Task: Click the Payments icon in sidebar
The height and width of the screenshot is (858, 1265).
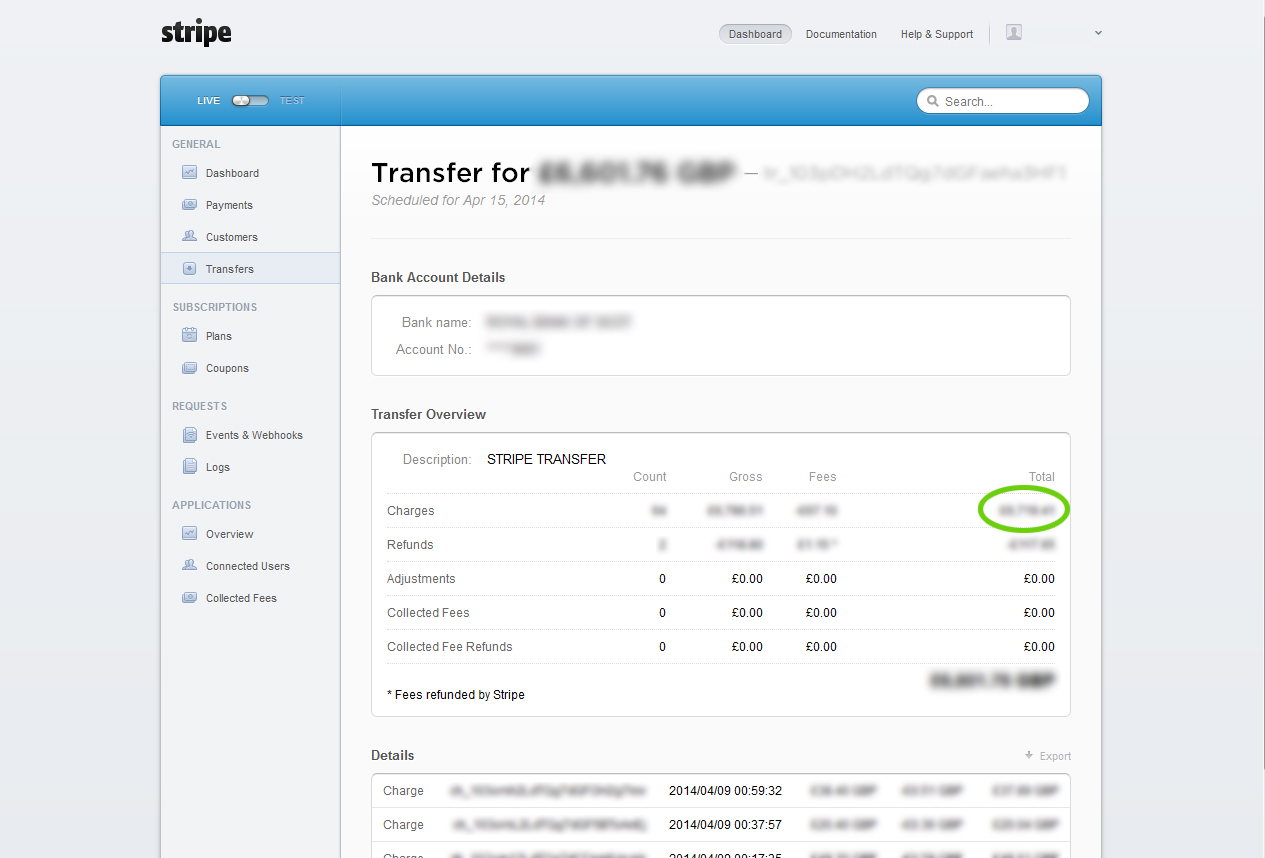Action: tap(189, 204)
